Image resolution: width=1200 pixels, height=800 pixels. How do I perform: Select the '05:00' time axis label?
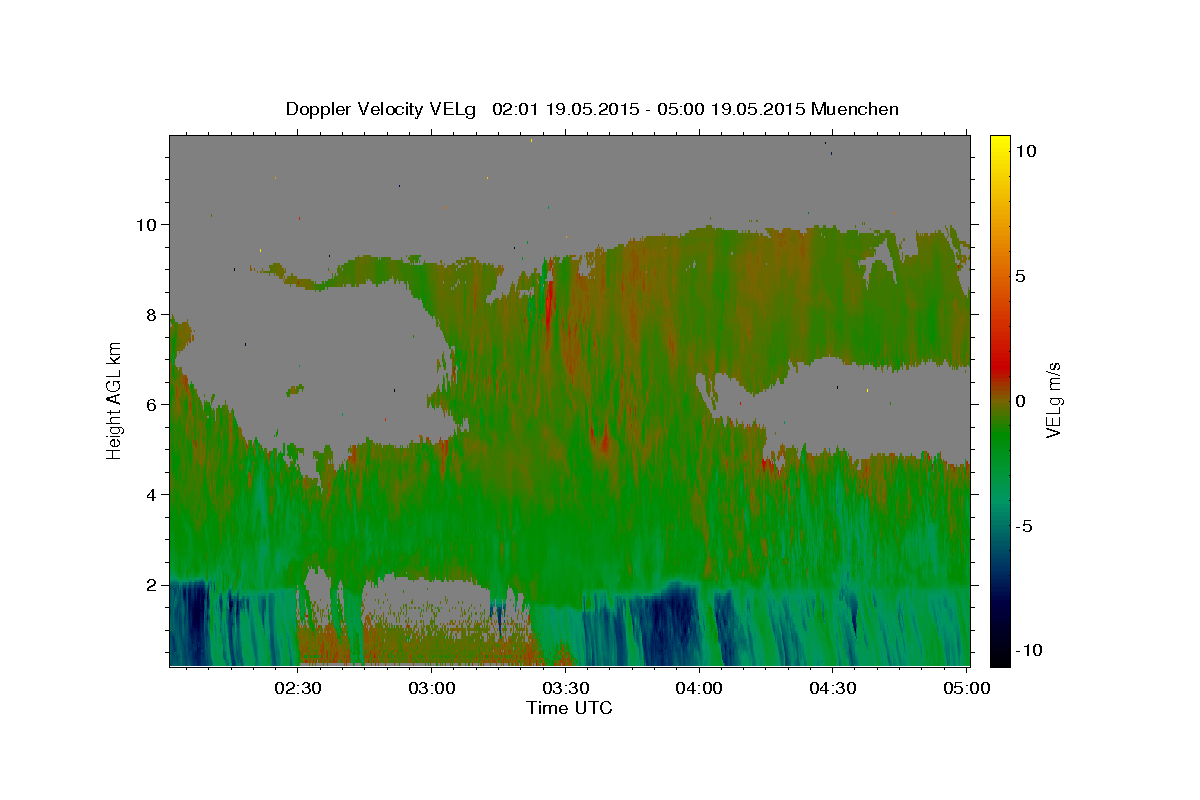tap(966, 688)
